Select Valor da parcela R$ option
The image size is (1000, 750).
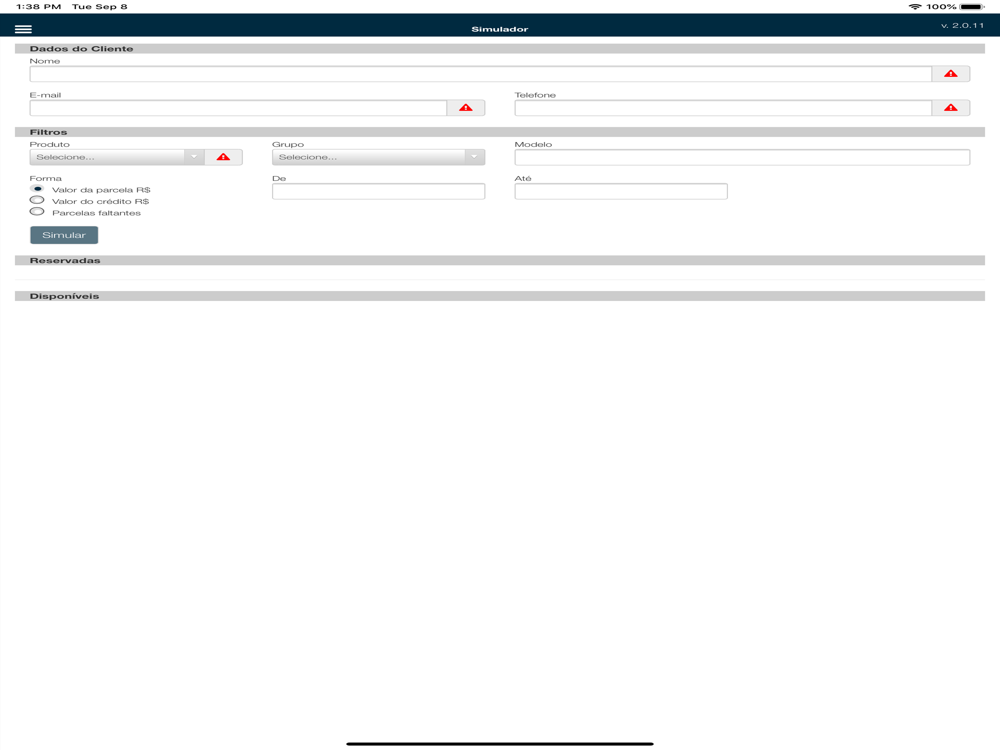[37, 189]
